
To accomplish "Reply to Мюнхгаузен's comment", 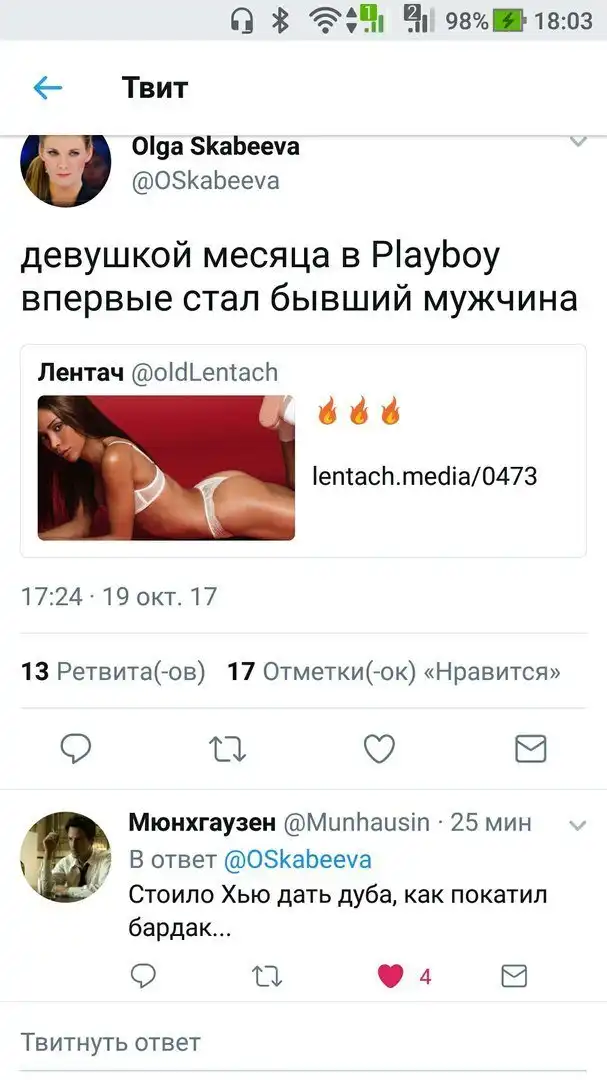I will tap(143, 976).
